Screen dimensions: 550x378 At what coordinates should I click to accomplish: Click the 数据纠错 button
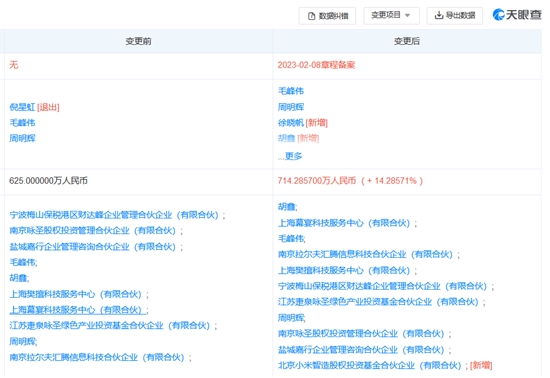point(327,16)
